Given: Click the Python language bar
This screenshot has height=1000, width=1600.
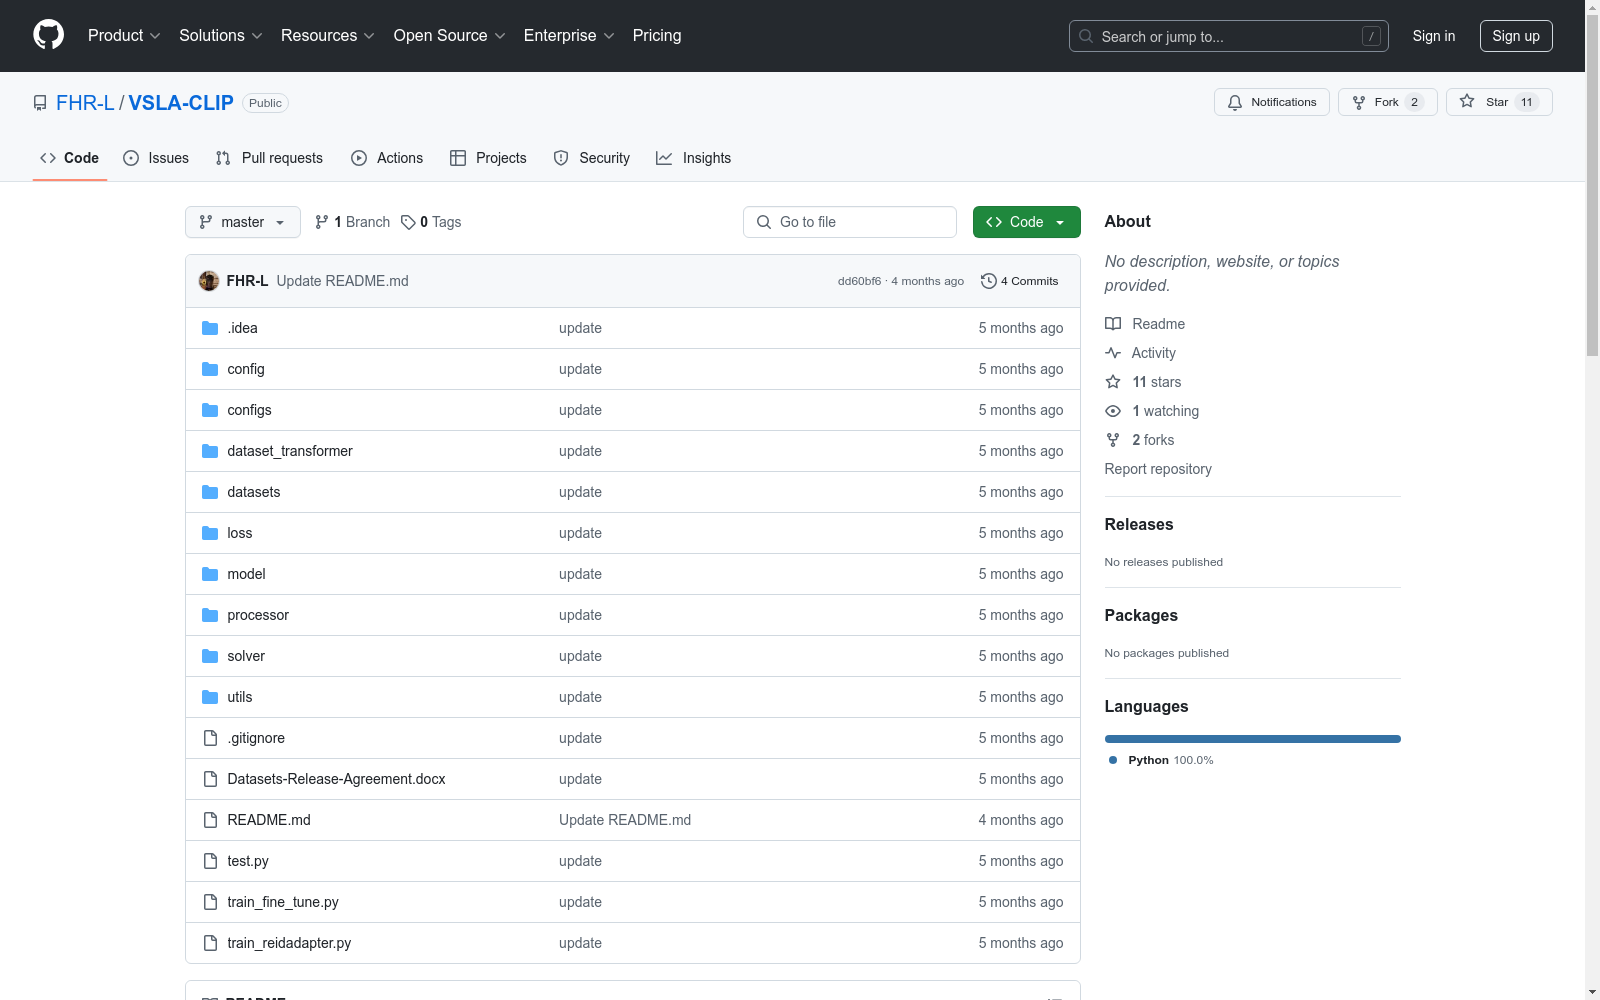Looking at the screenshot, I should coord(1253,739).
